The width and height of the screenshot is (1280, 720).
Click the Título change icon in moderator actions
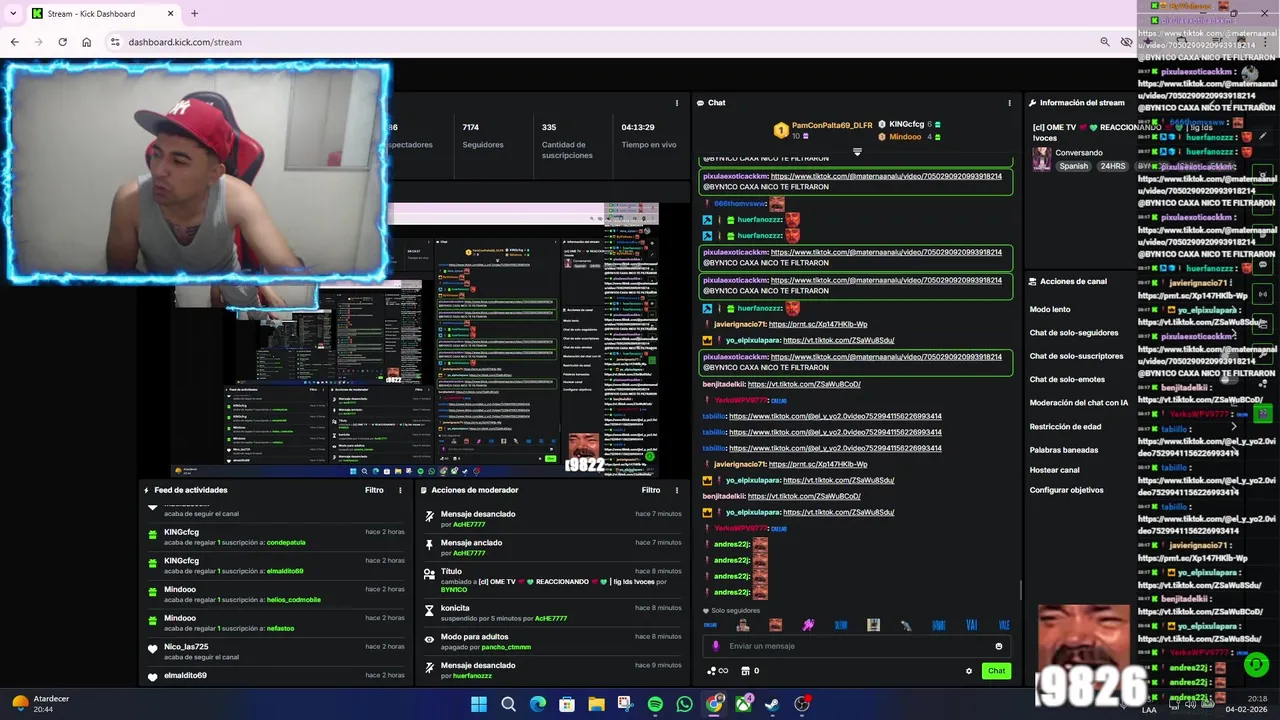pos(429,574)
